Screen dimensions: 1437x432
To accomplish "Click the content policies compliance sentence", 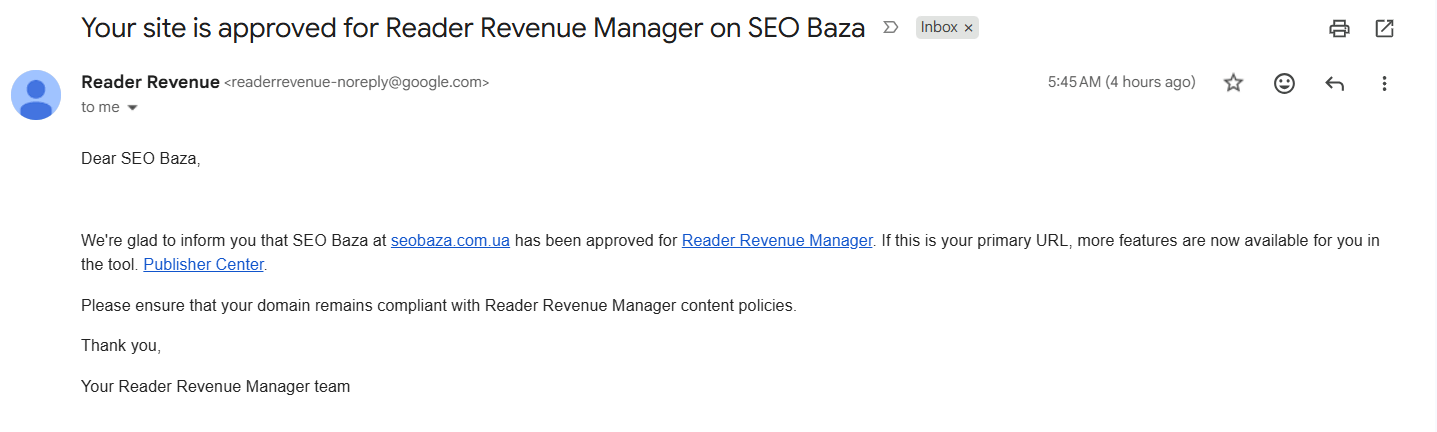I will [439, 306].
